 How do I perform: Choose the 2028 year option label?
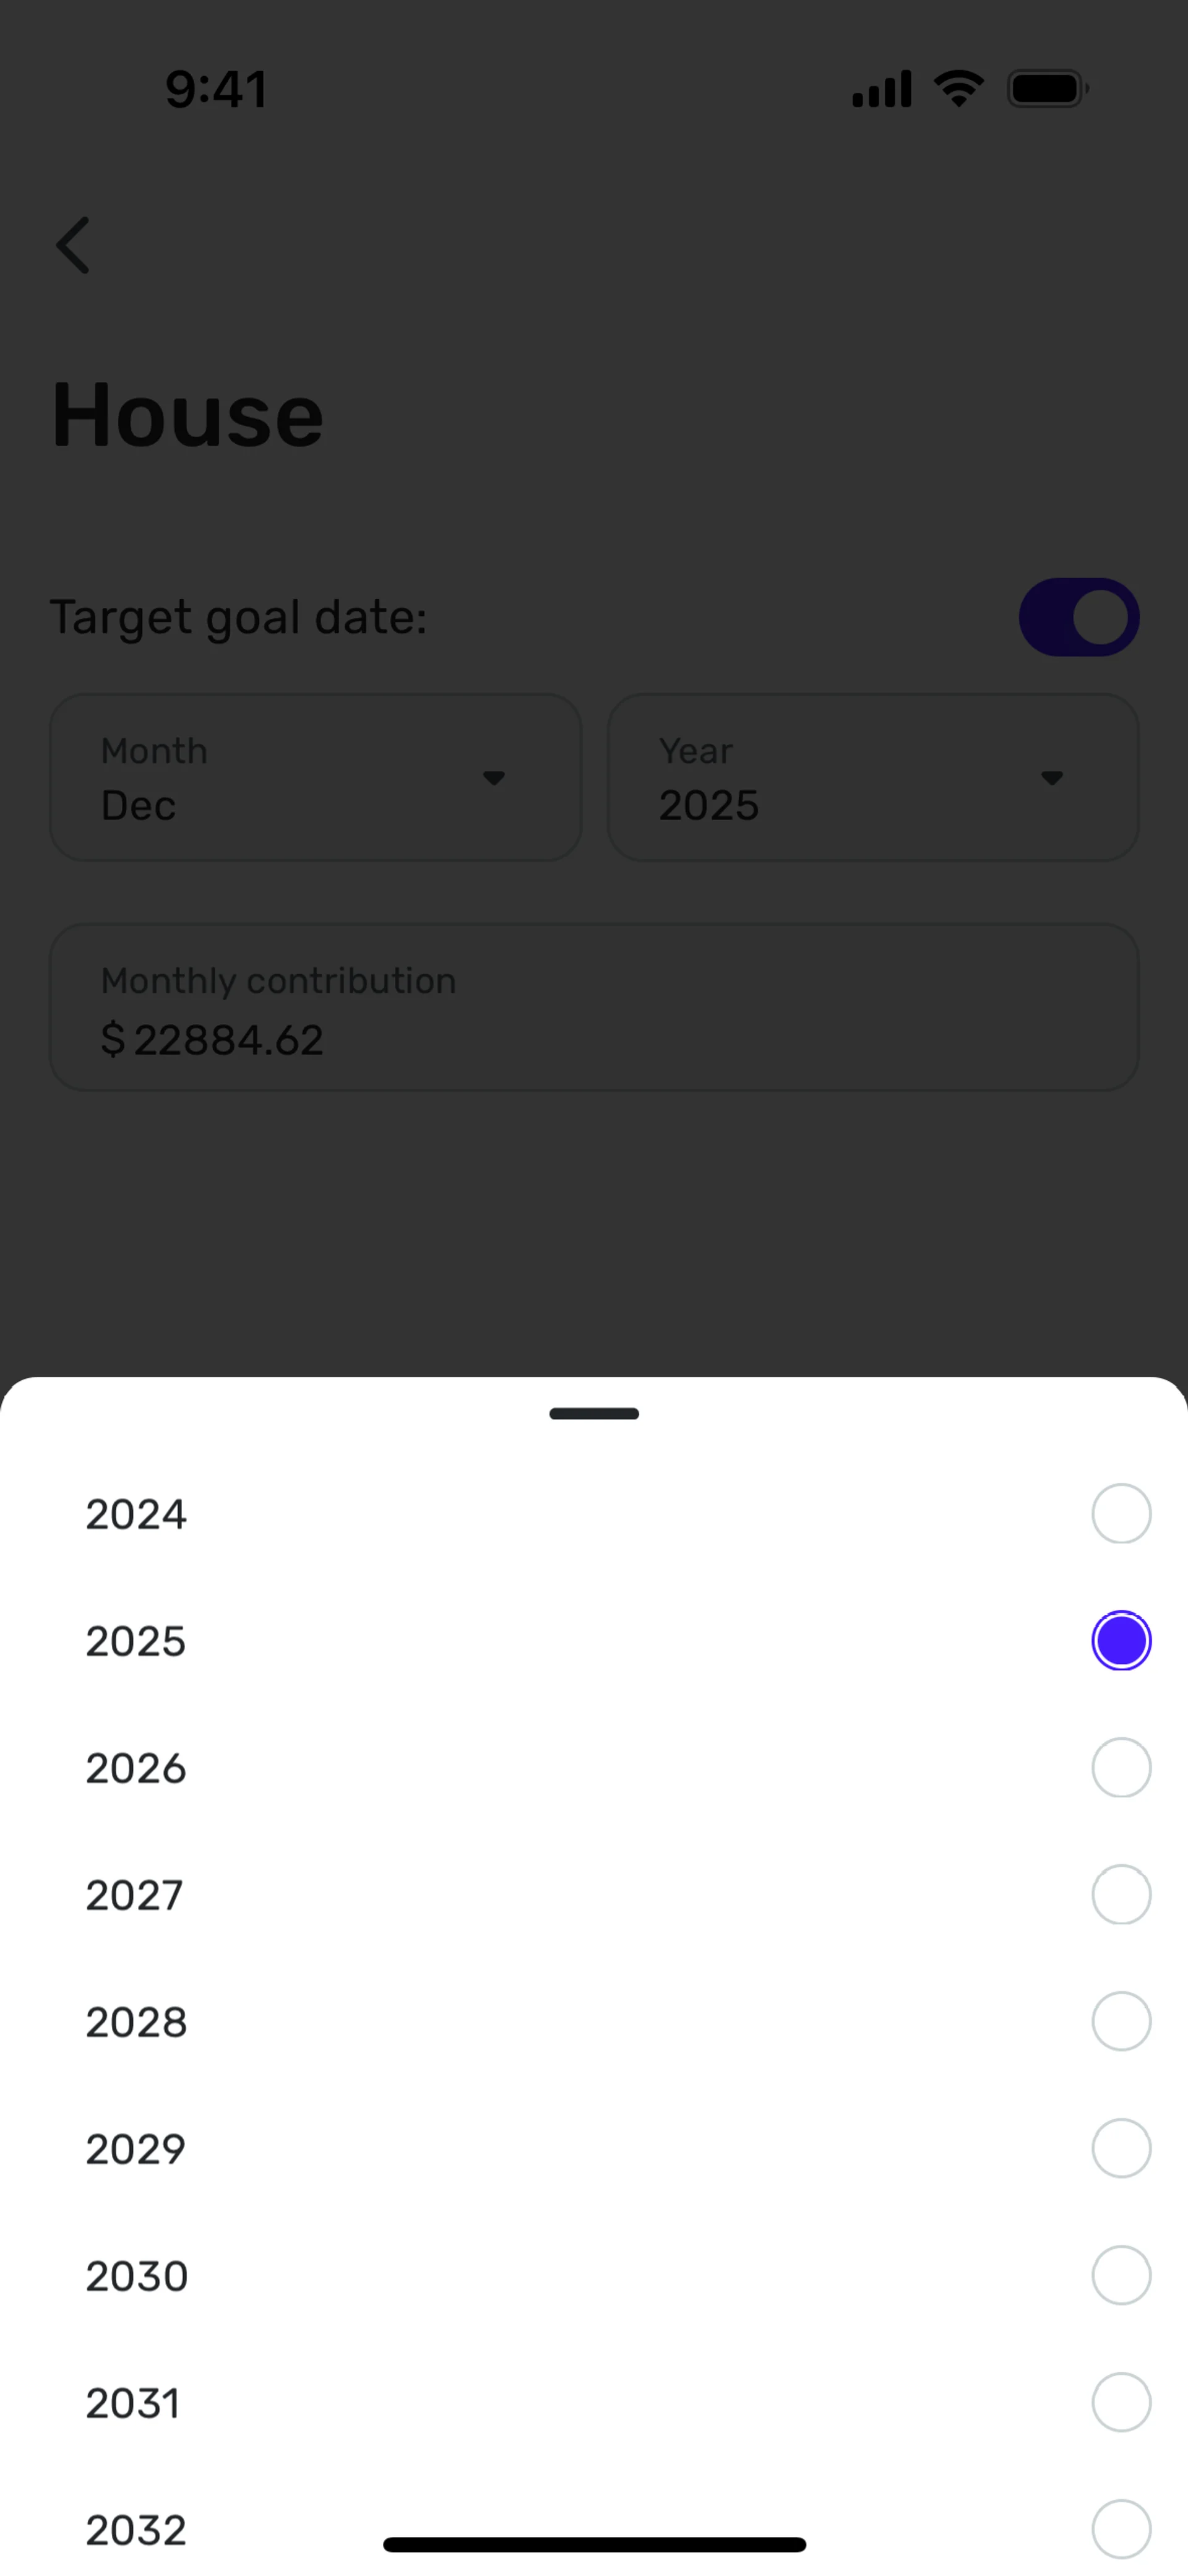point(136,2022)
